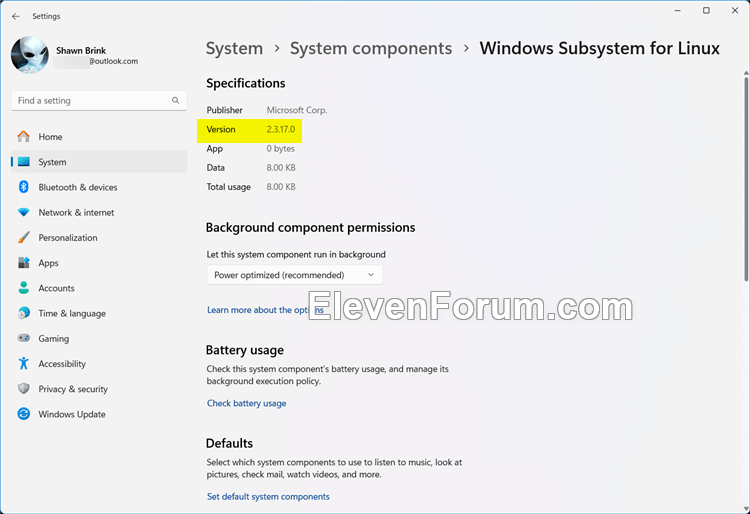The height and width of the screenshot is (514, 750).
Task: Click the version value 2.3.17.0
Action: [281, 129]
